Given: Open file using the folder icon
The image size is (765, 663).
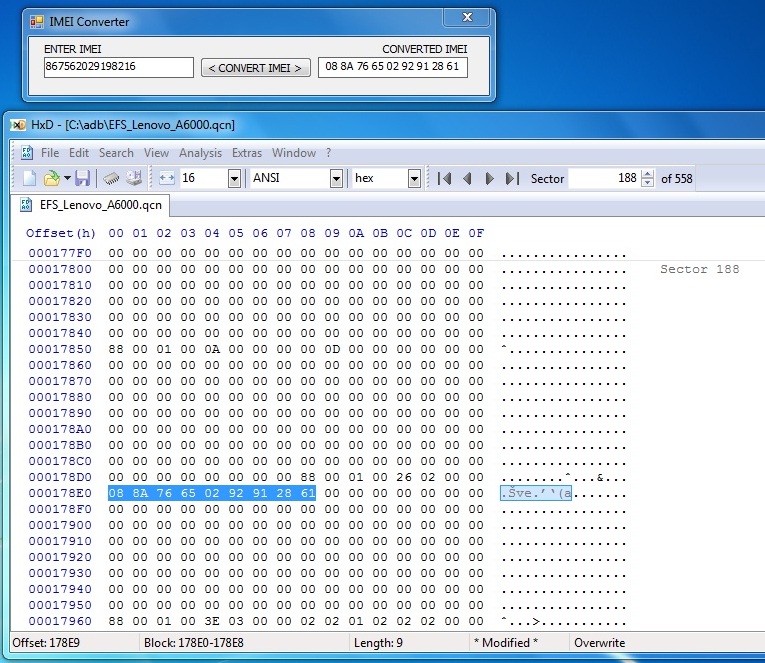Looking at the screenshot, I should point(51,178).
